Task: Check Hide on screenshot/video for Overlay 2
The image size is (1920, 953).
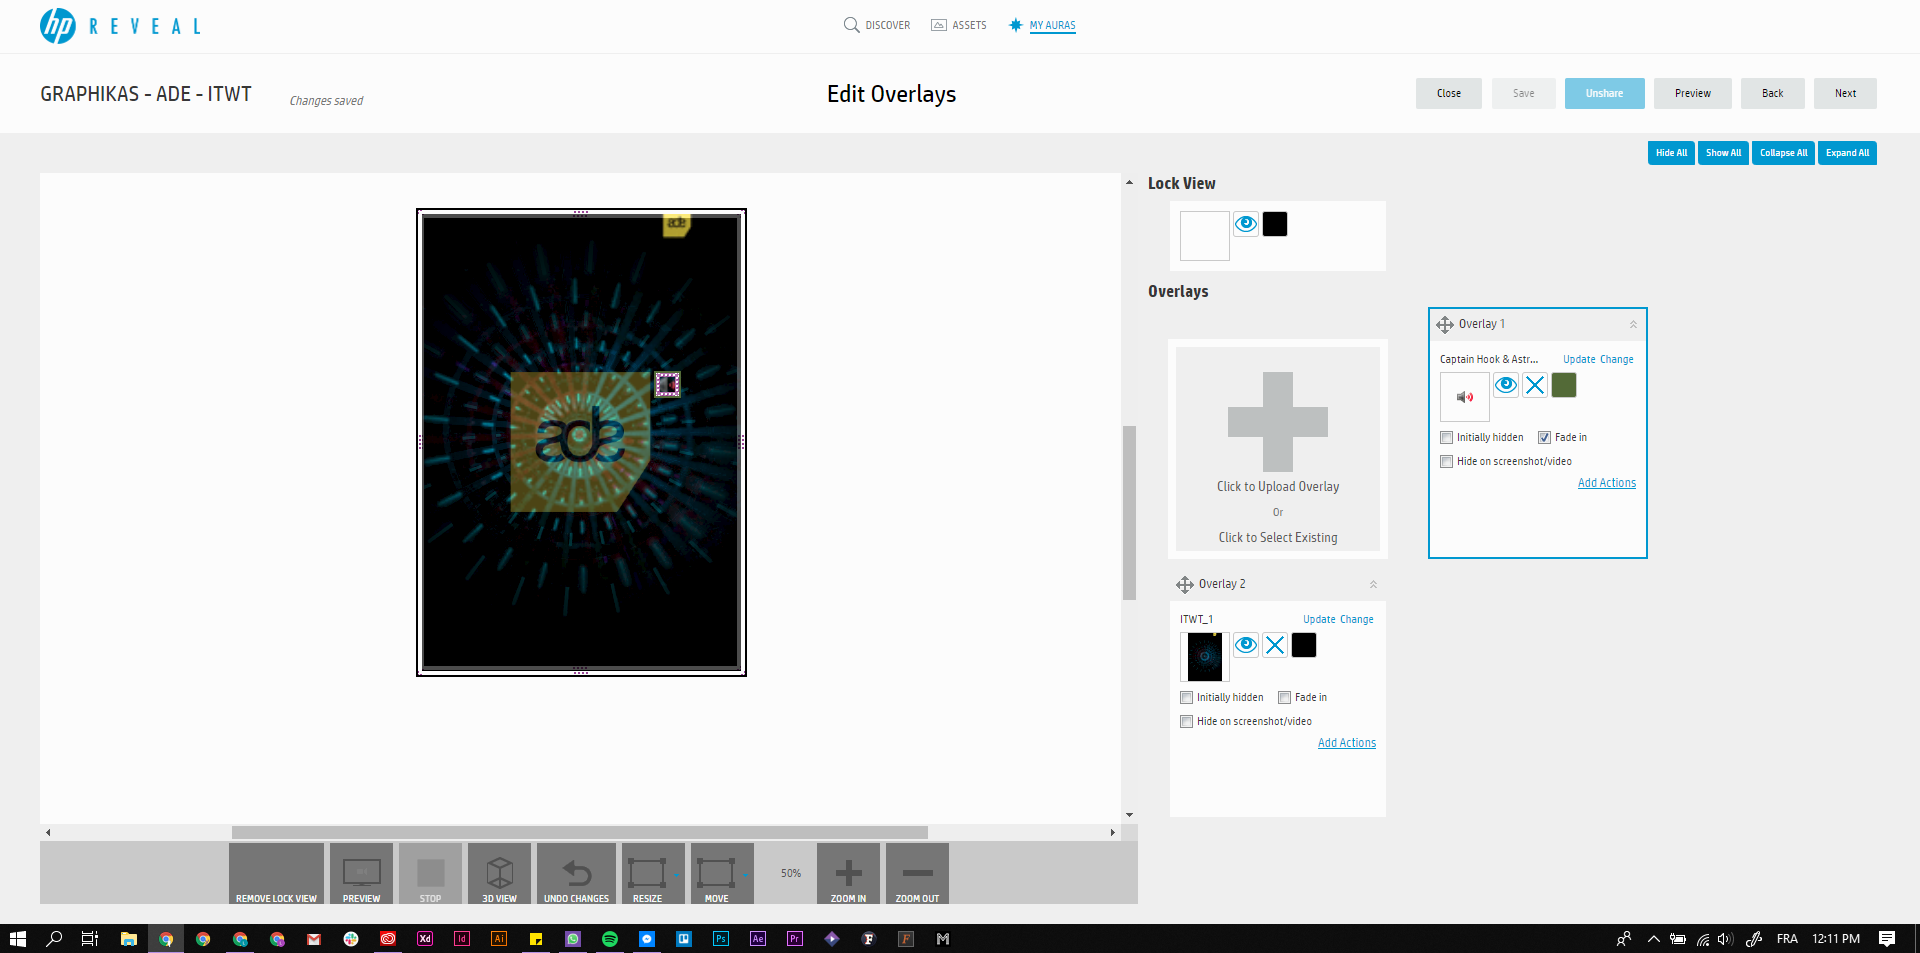Action: click(x=1186, y=721)
